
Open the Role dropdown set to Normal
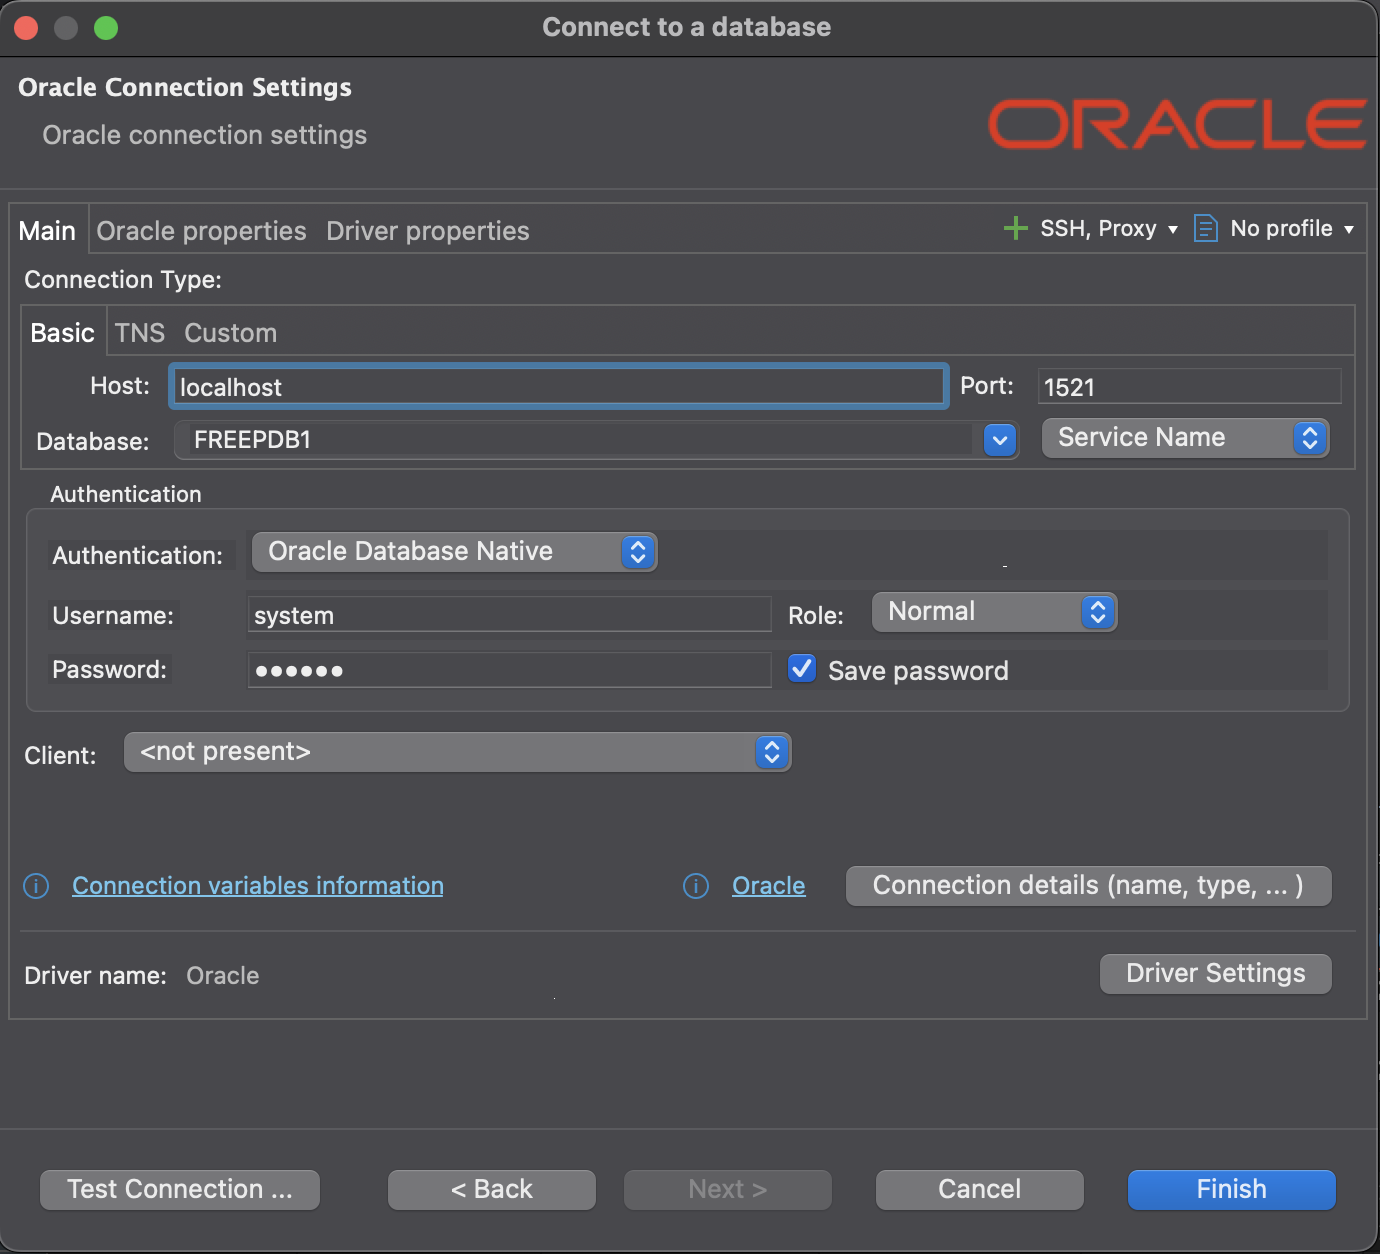point(994,612)
